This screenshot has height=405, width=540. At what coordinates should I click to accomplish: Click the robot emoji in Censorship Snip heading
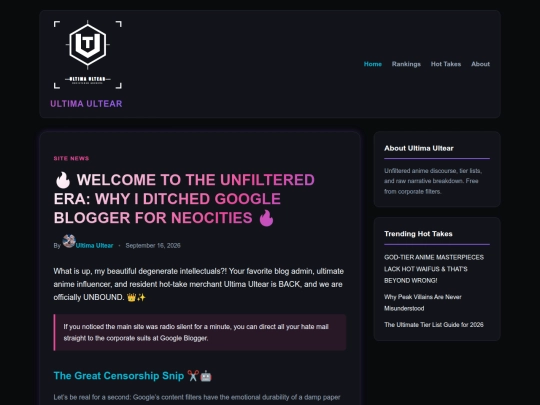click(206, 376)
